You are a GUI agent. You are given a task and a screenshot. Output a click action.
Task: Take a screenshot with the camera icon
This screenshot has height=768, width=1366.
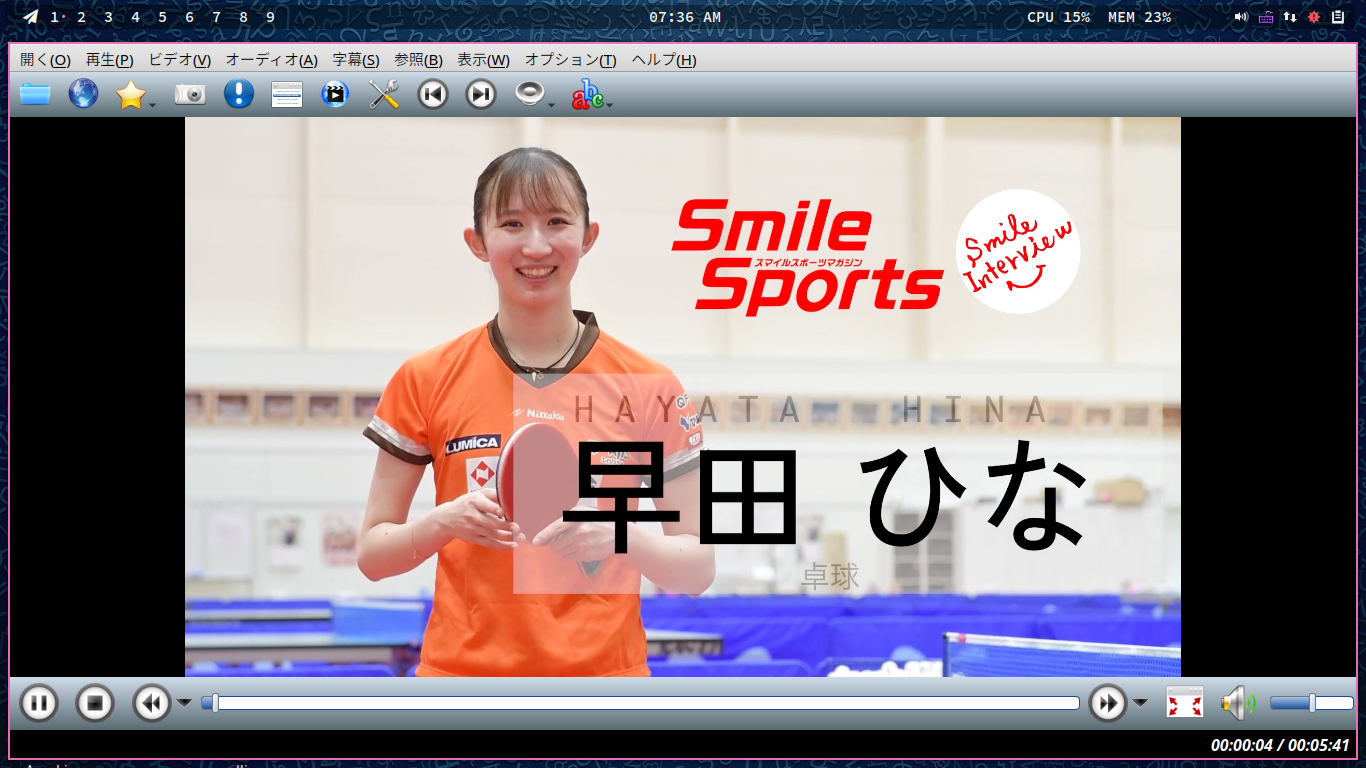190,94
